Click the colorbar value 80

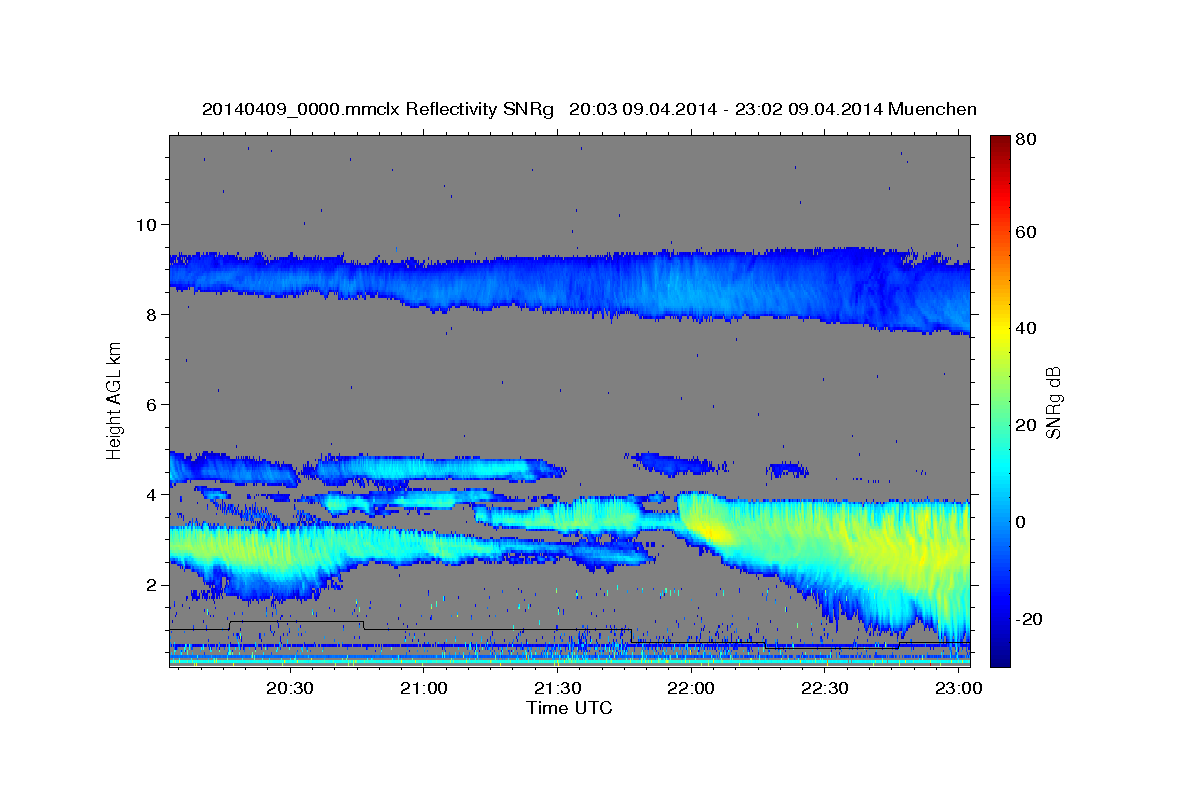[1025, 139]
